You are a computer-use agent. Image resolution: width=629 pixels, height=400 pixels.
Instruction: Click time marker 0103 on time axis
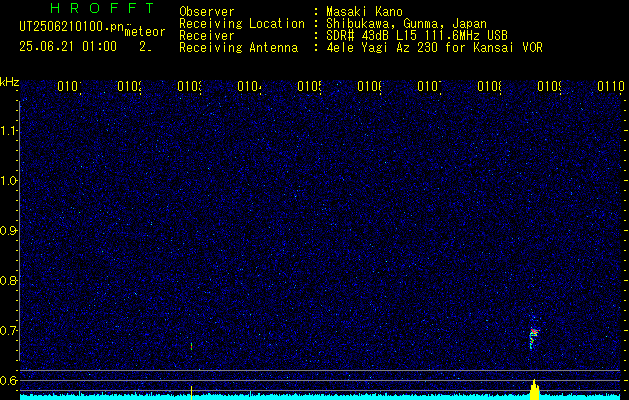point(189,86)
